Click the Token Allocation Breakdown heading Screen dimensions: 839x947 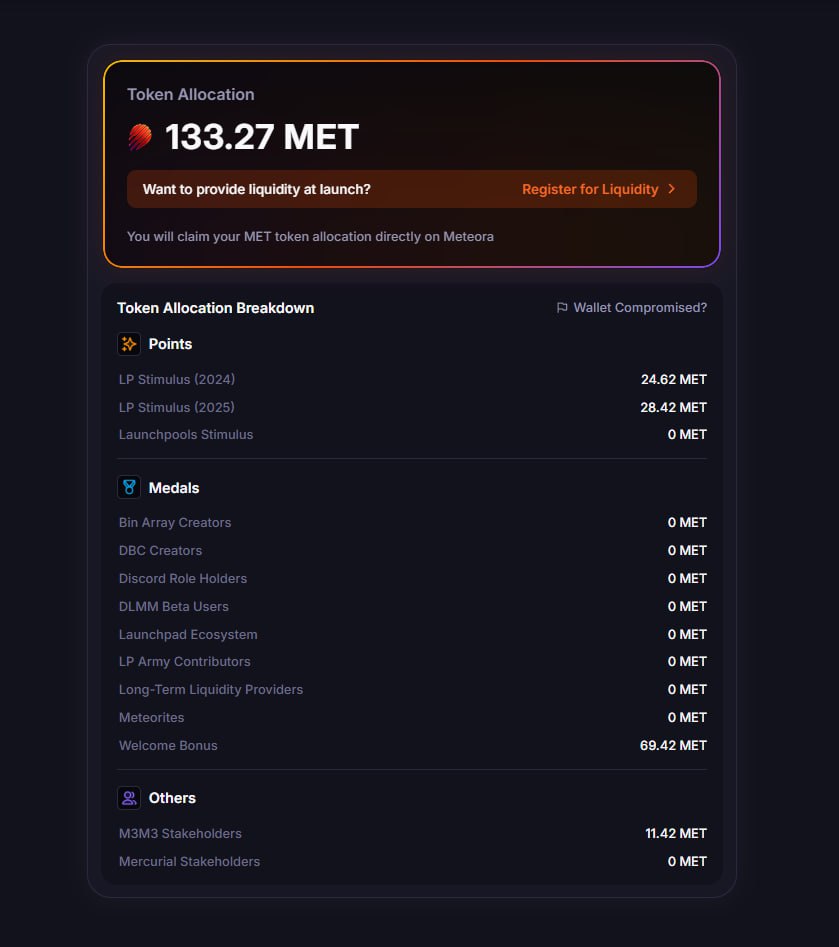215,308
